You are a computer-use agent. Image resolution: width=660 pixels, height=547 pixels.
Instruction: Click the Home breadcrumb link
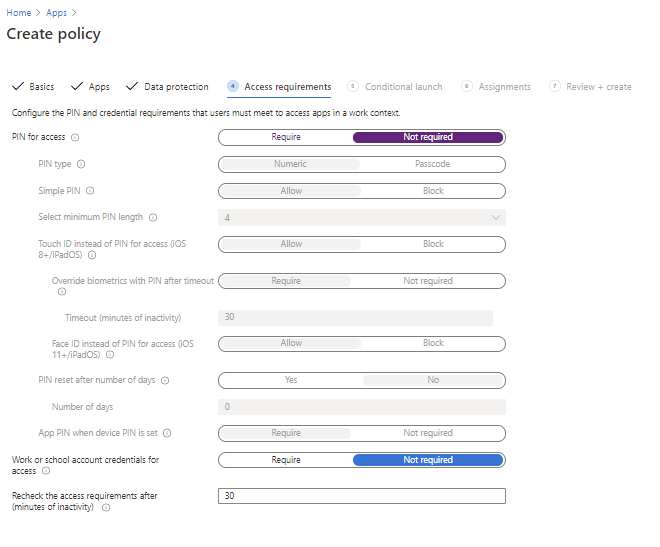pos(19,12)
